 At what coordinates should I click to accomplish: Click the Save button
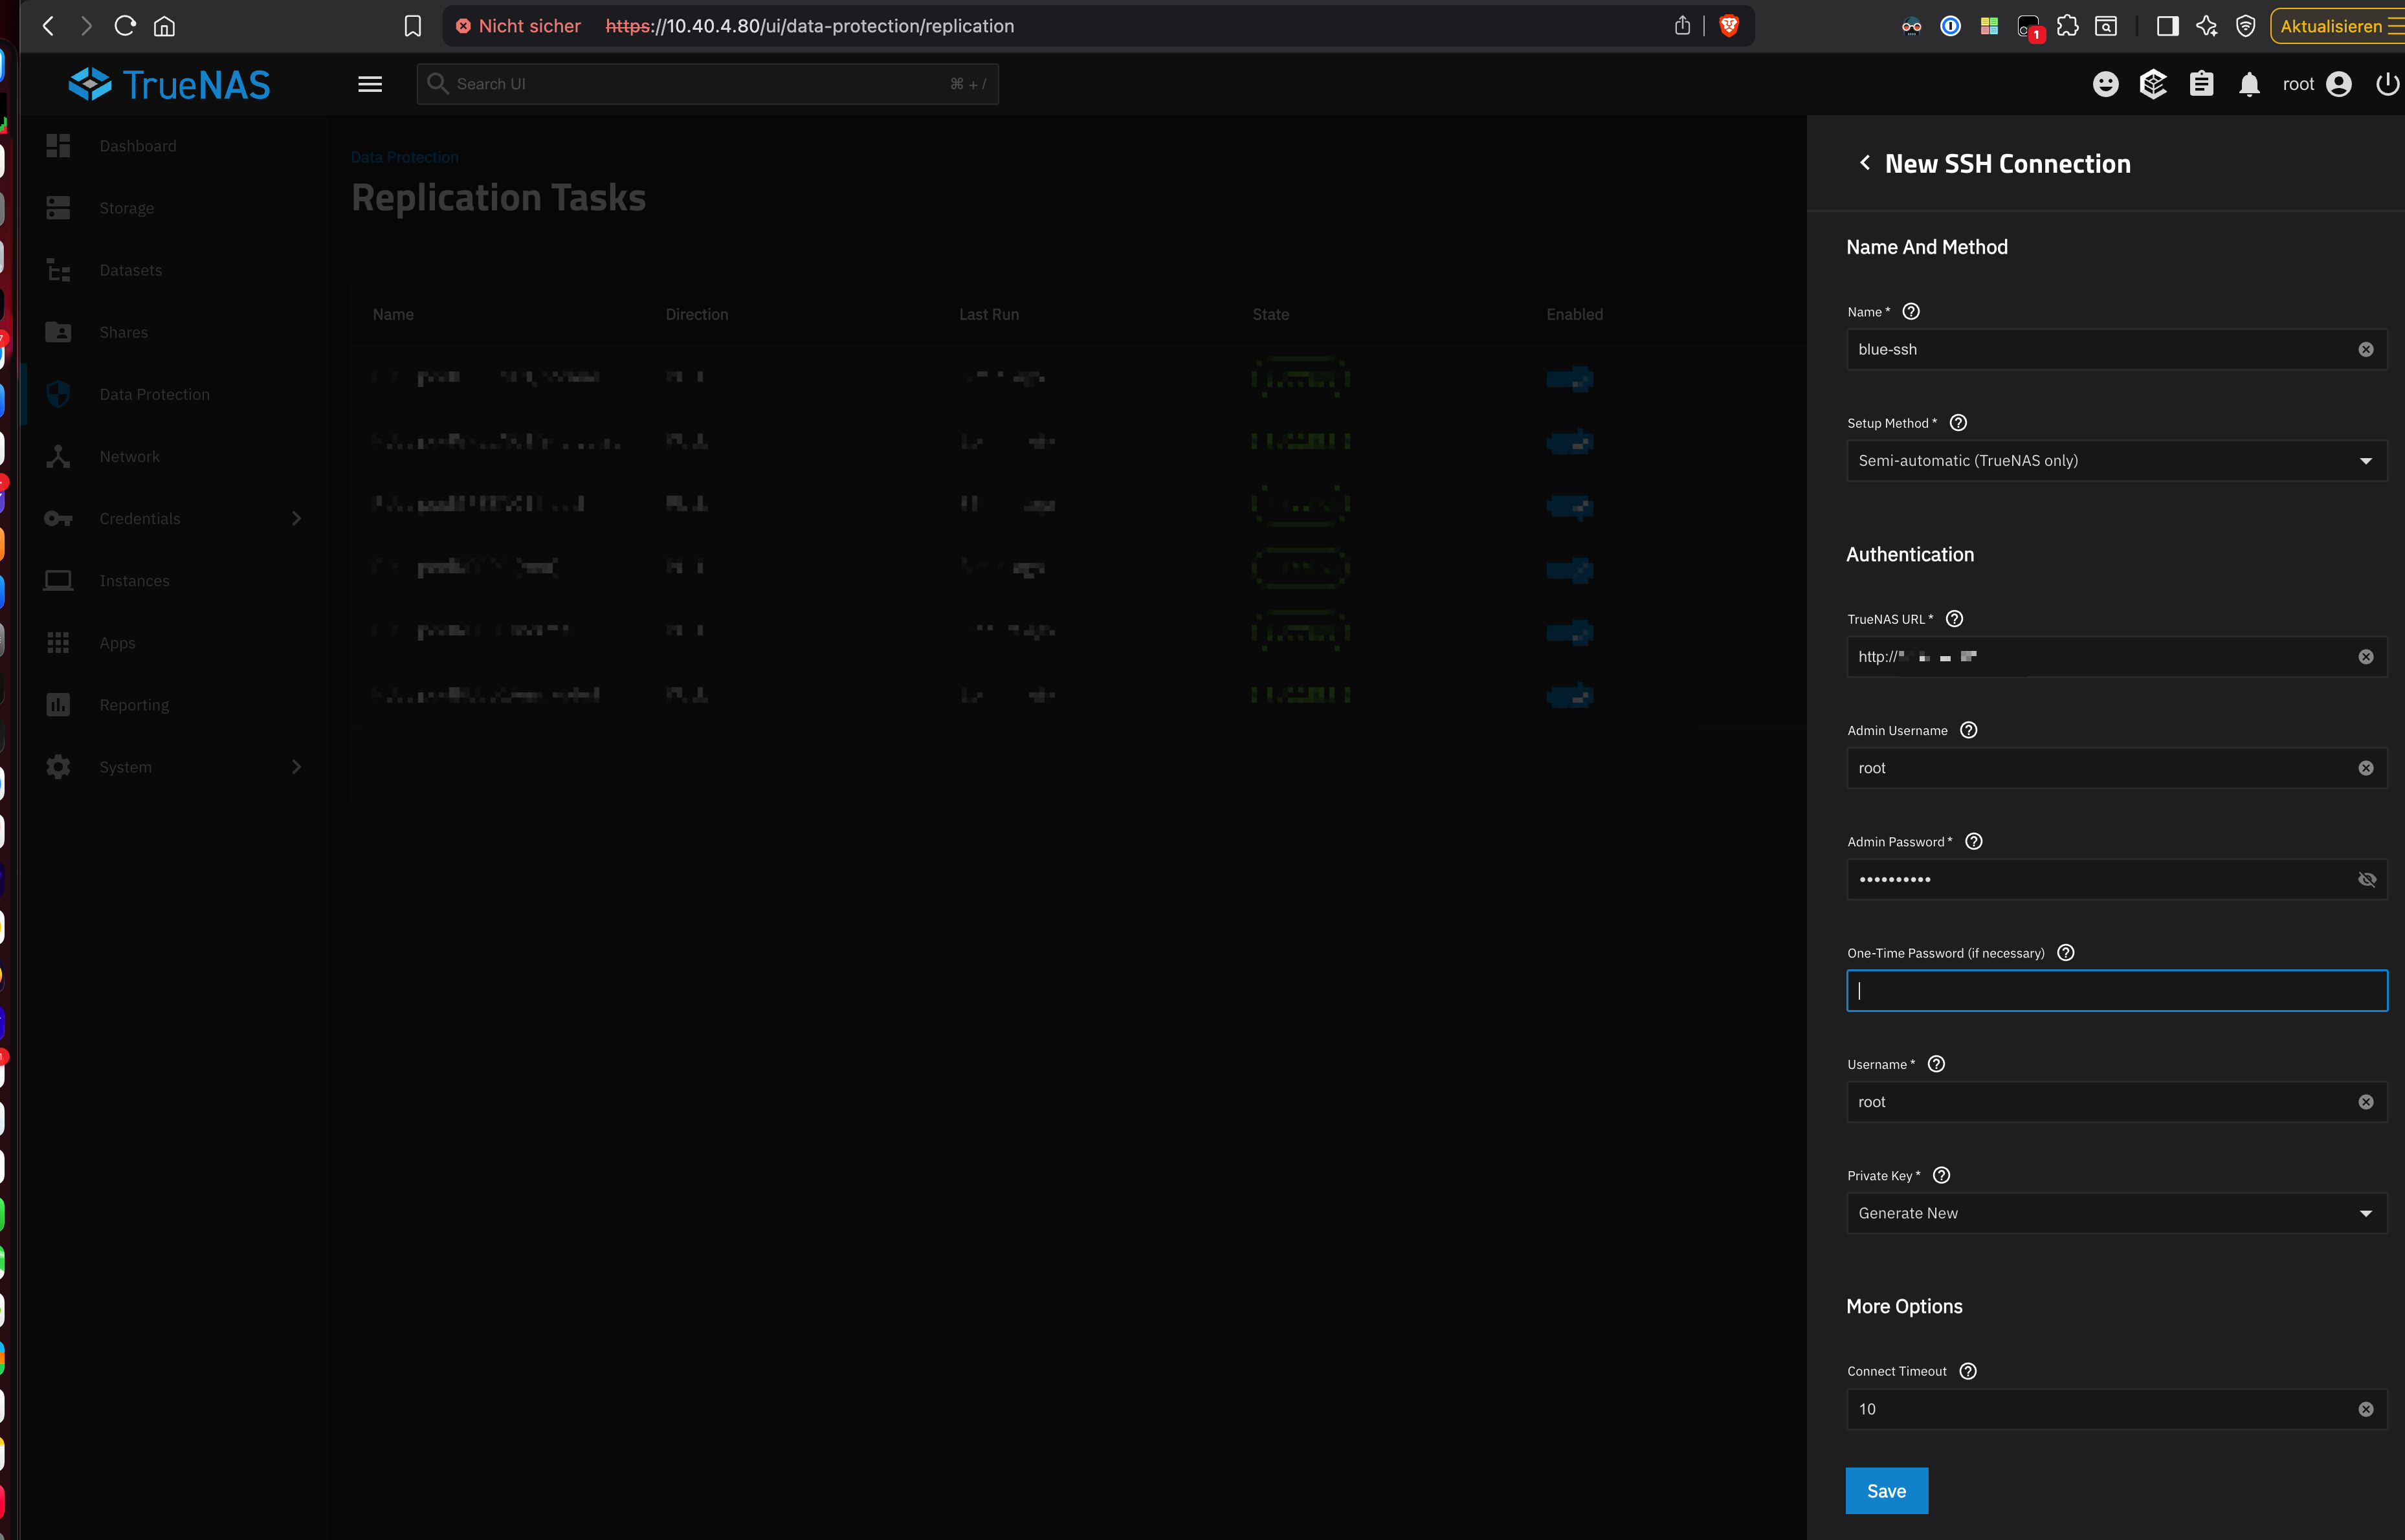click(1886, 1491)
